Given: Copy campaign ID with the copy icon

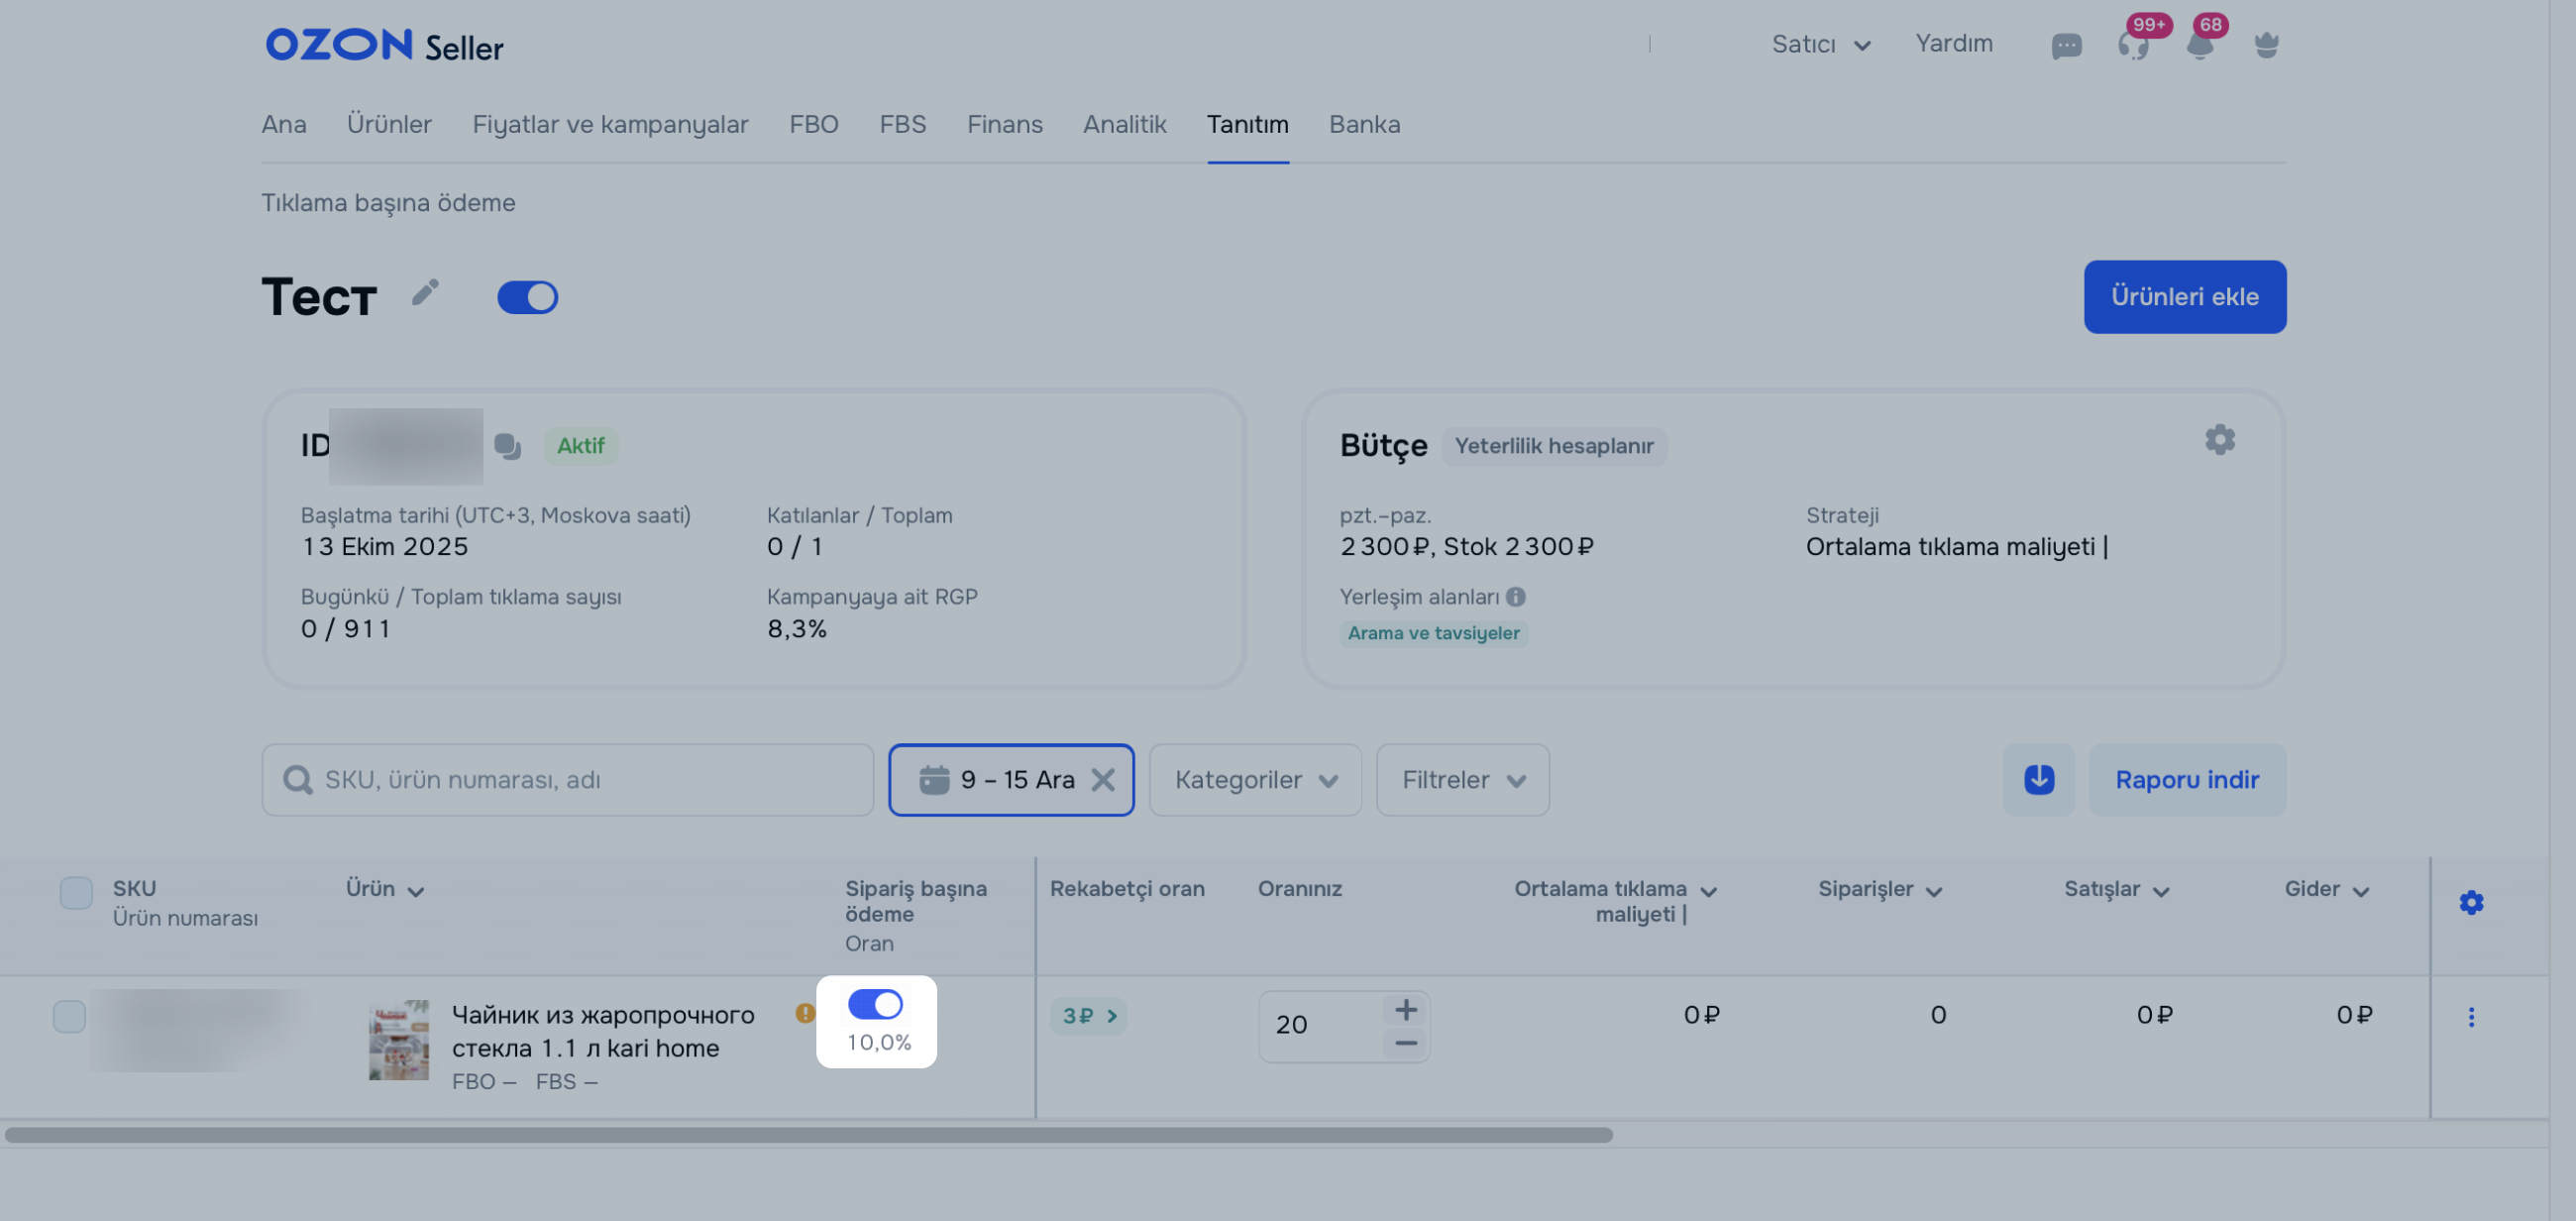Looking at the screenshot, I should [x=507, y=446].
